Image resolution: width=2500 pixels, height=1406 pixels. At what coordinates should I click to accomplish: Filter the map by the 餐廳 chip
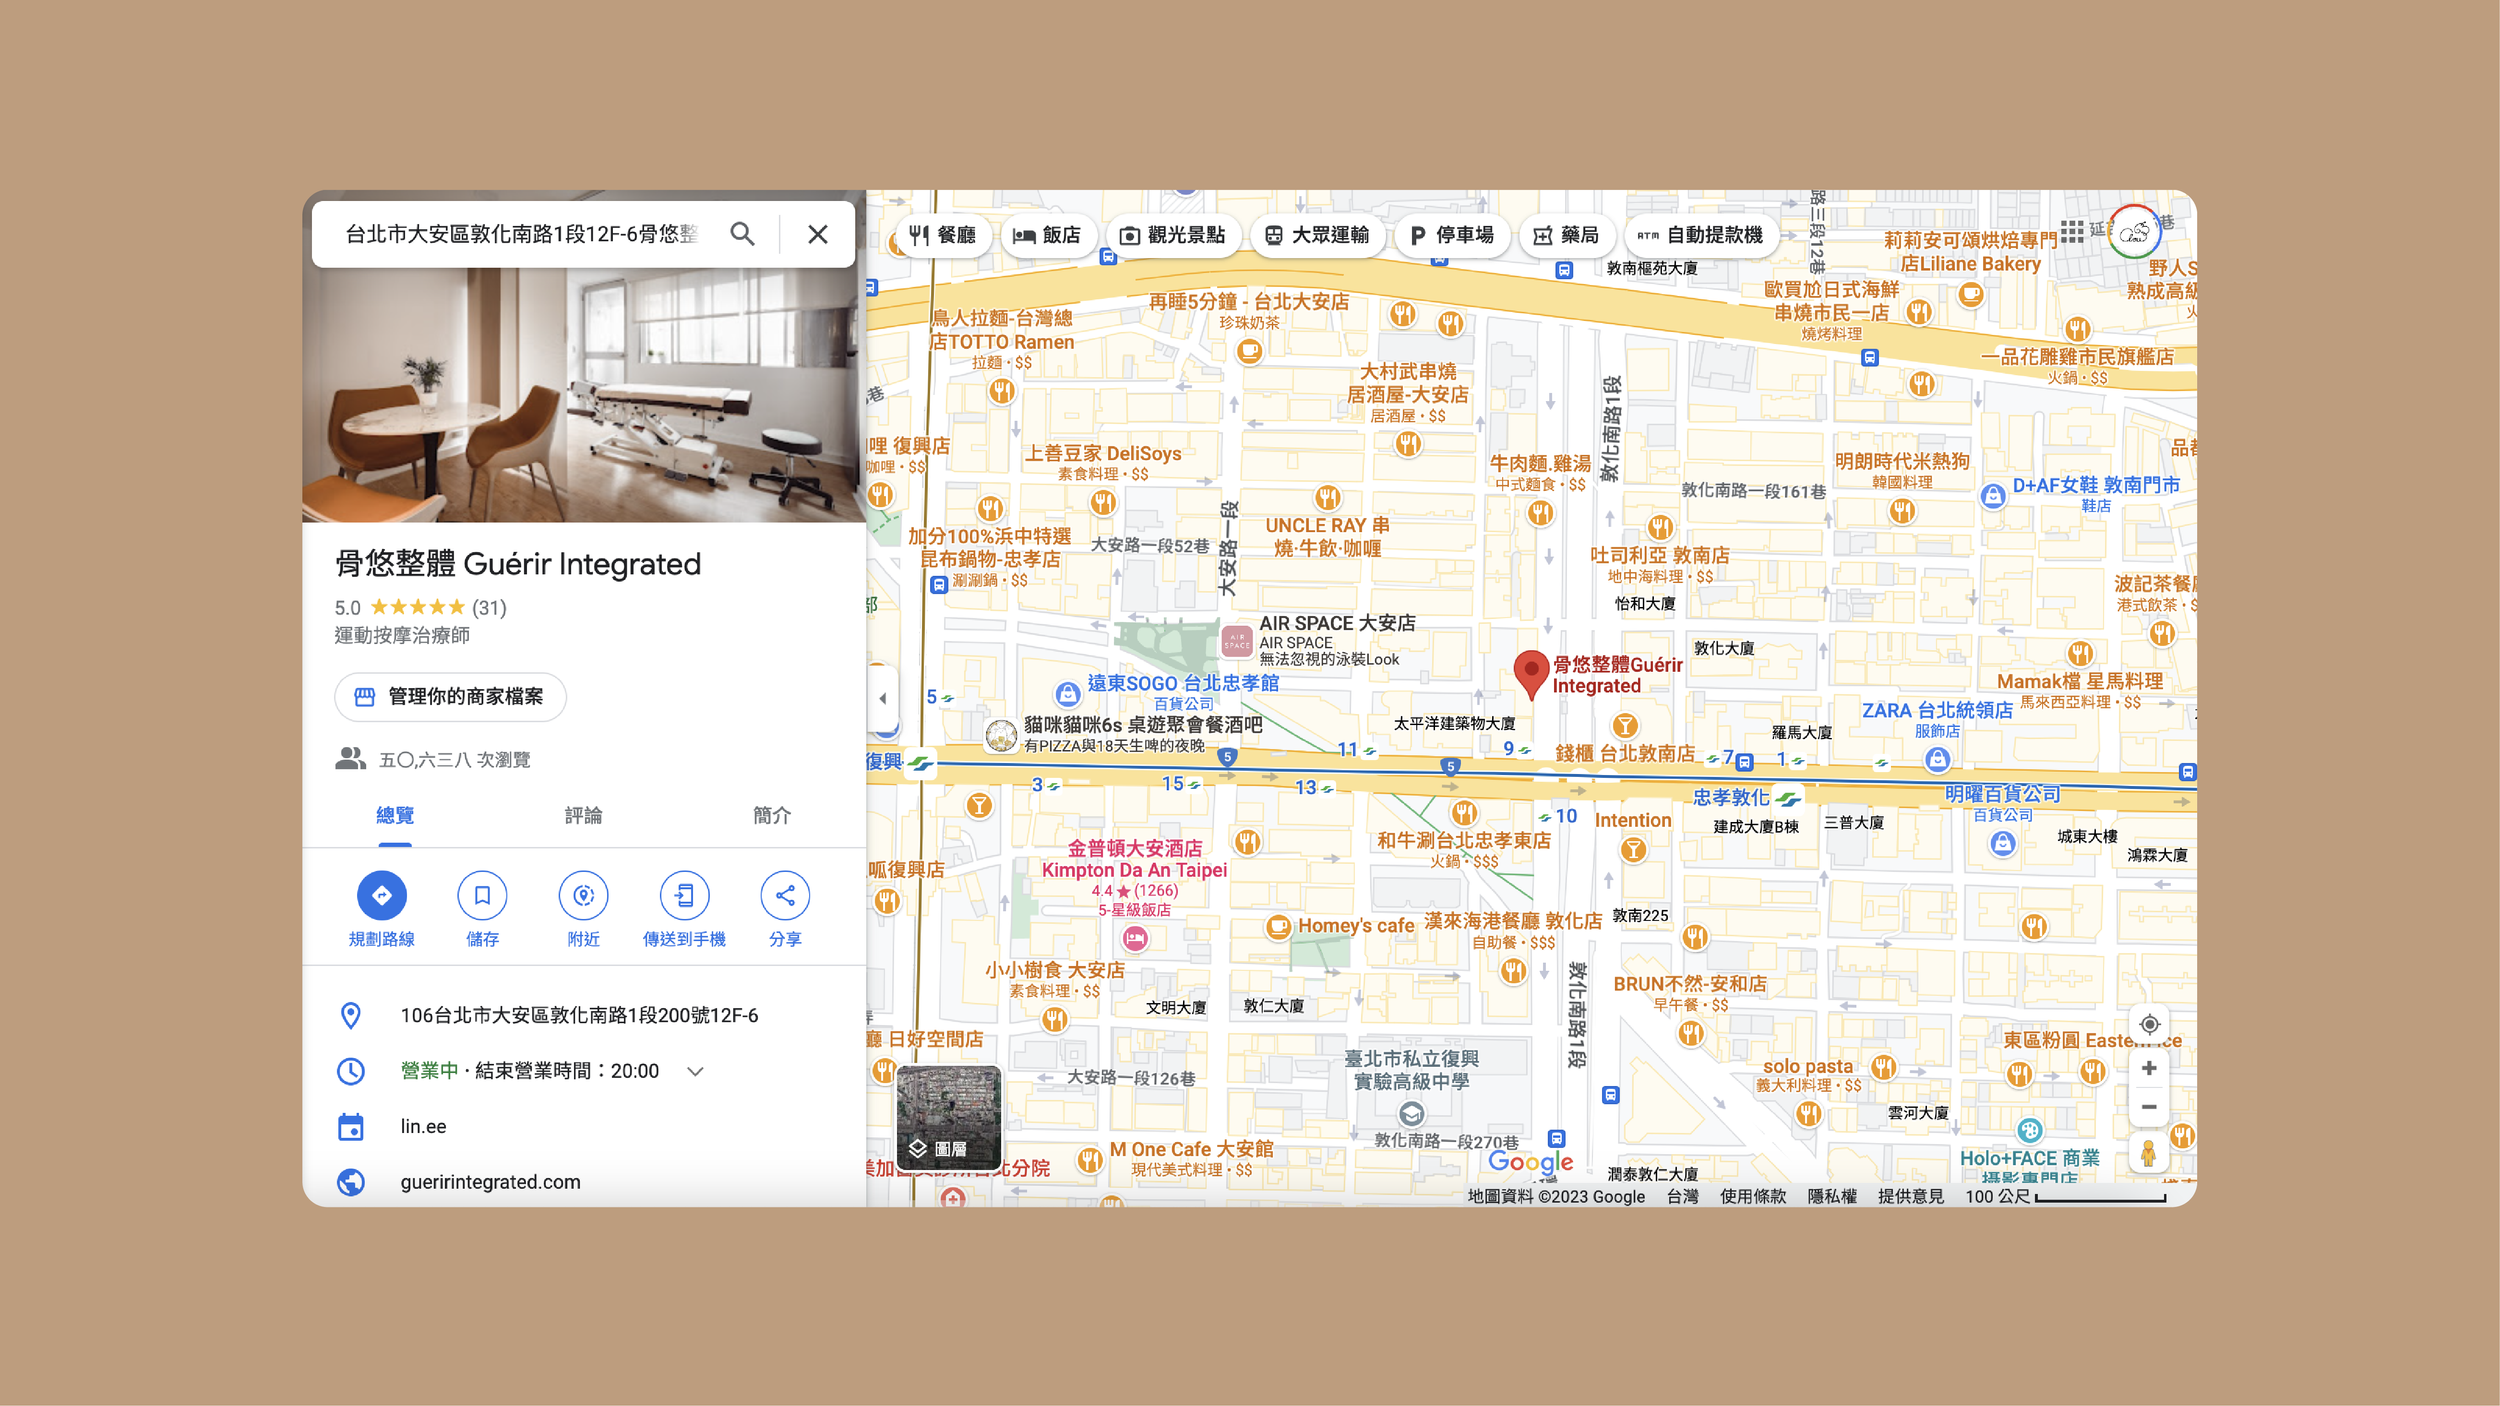pos(942,235)
